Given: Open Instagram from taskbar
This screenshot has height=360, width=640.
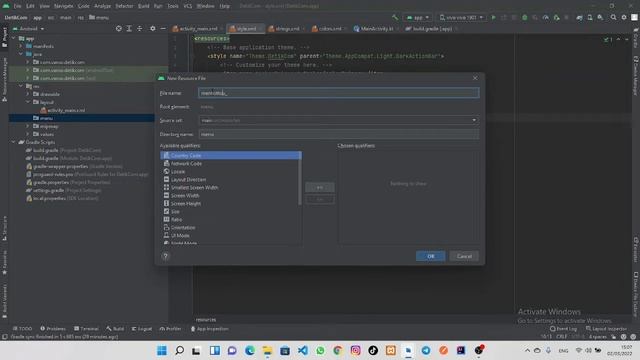Looking at the screenshot, I should [x=356, y=350].
